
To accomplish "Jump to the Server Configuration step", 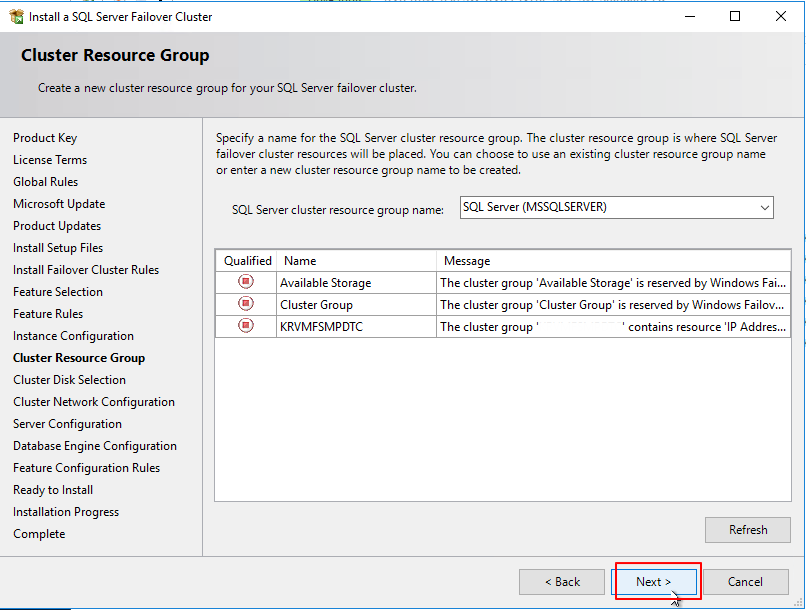I will [67, 424].
